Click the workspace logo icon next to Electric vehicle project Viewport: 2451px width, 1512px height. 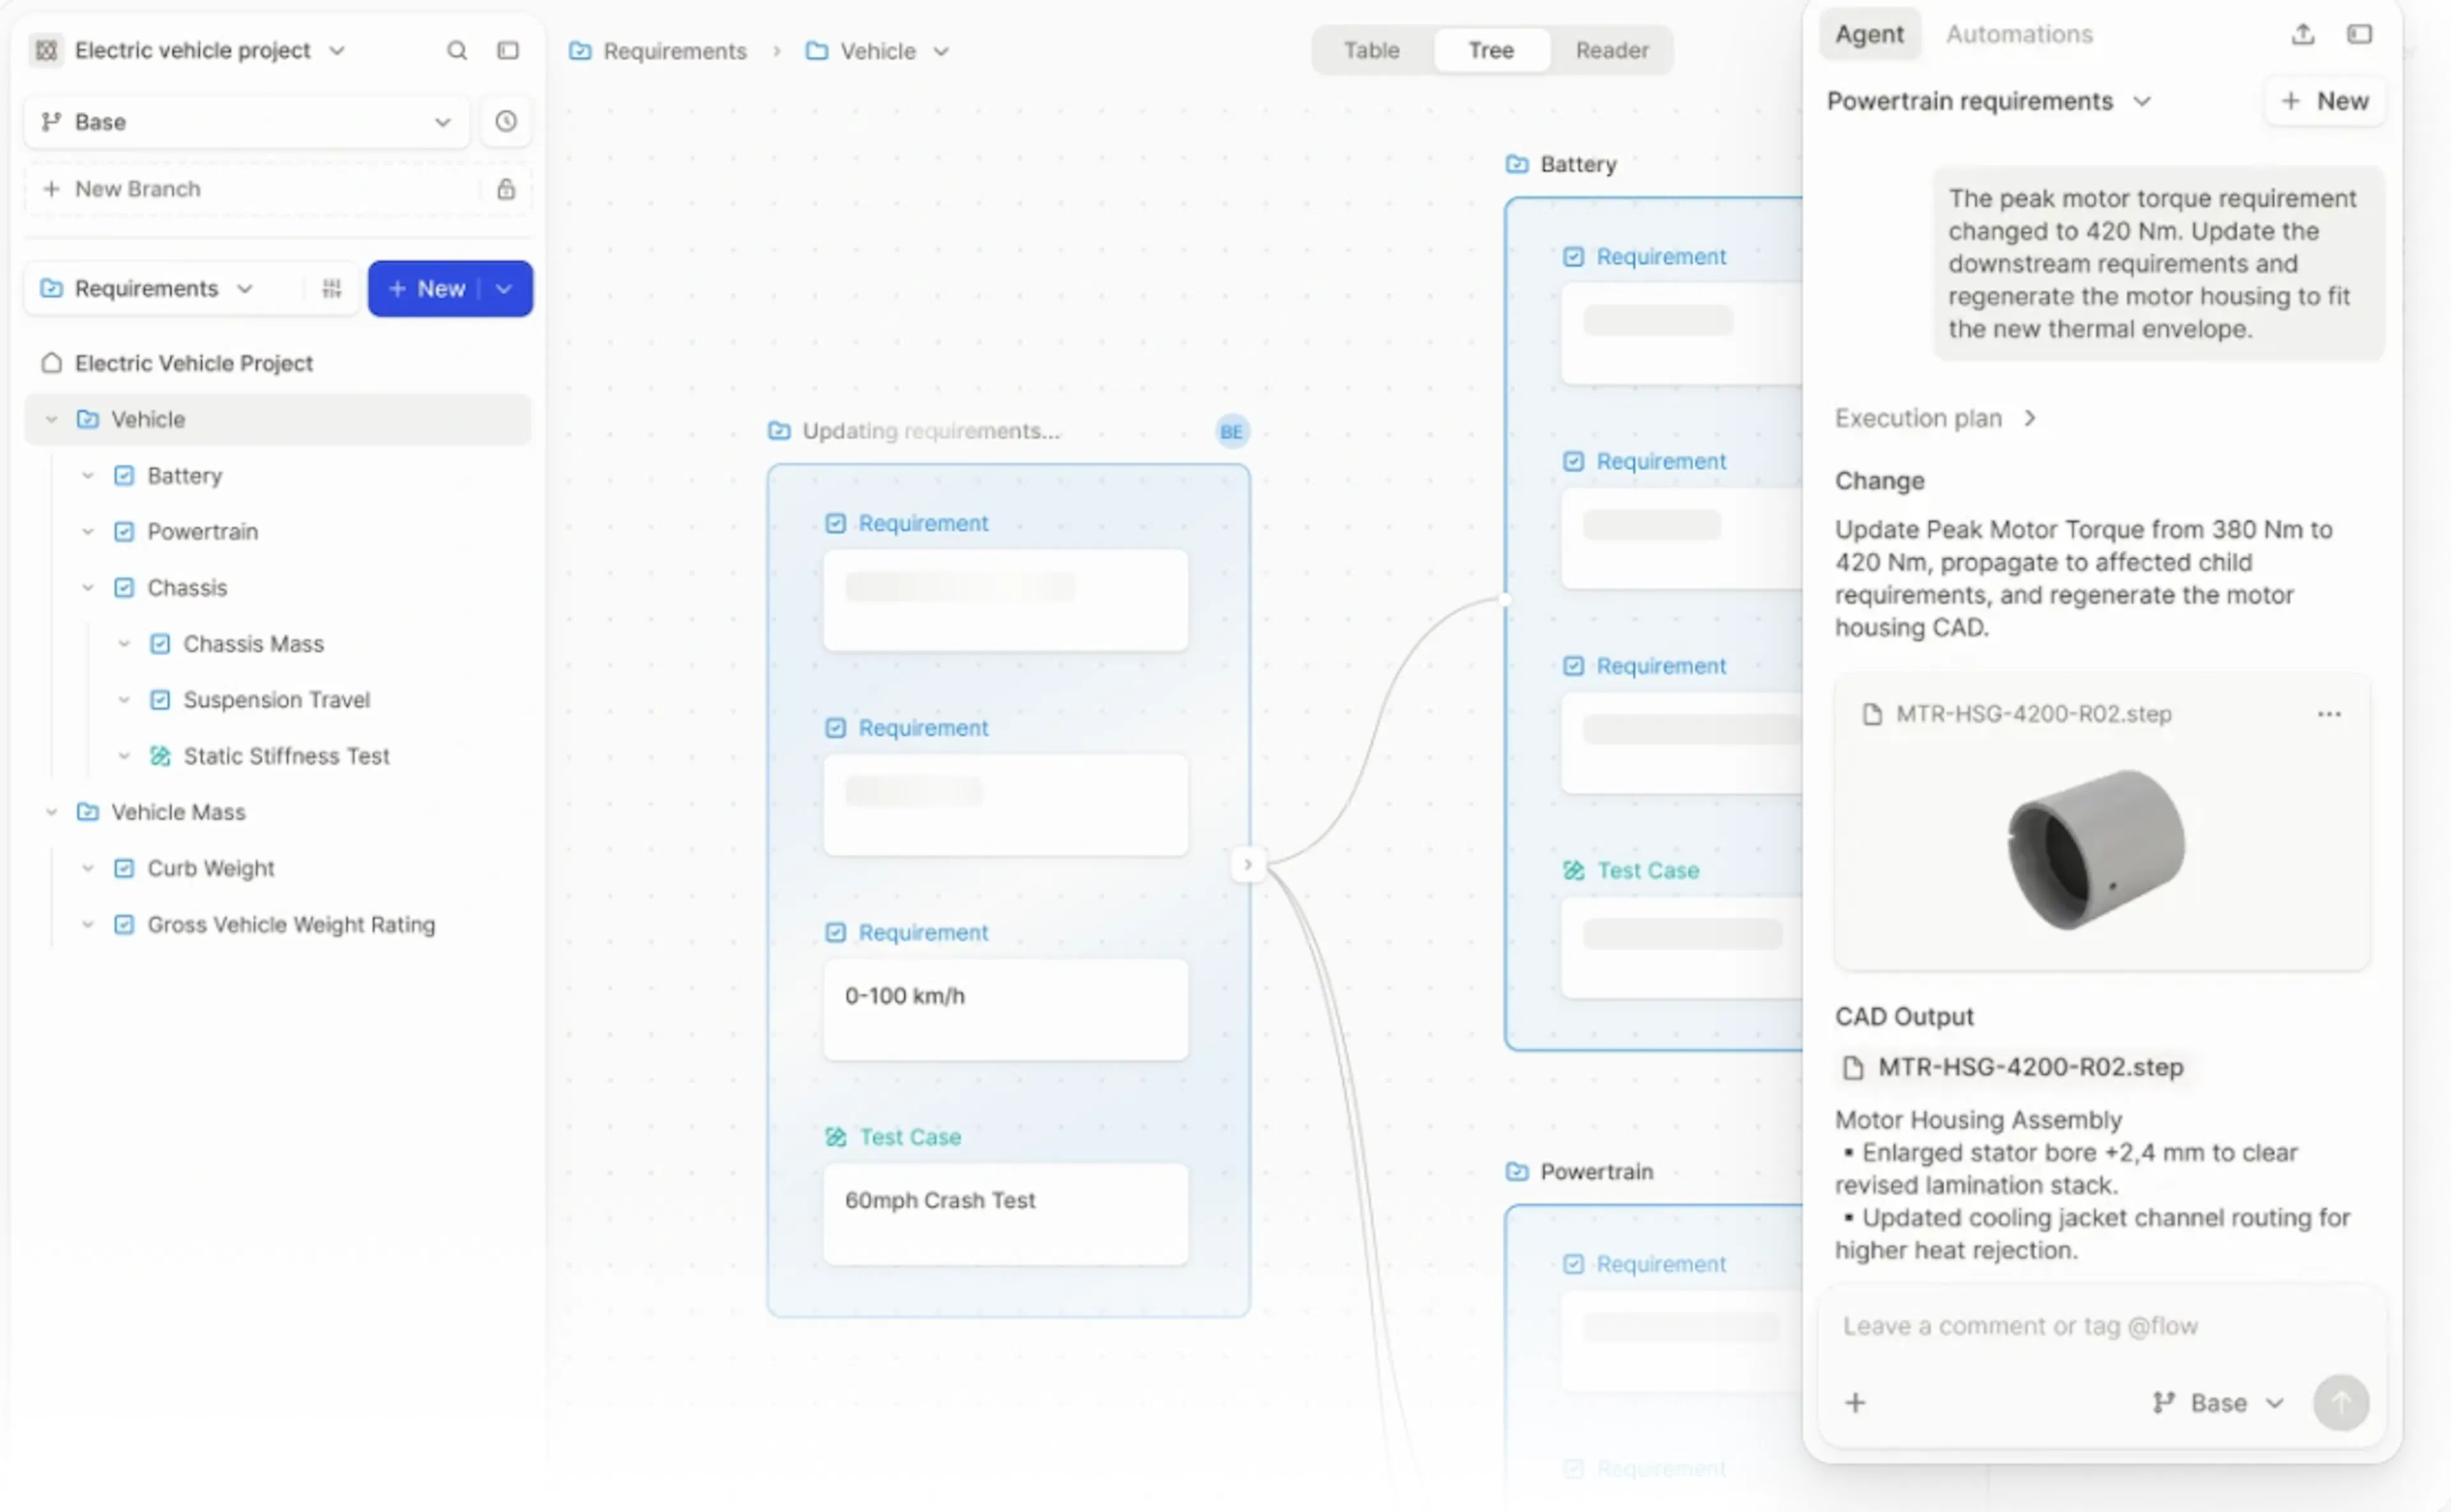pos(46,50)
